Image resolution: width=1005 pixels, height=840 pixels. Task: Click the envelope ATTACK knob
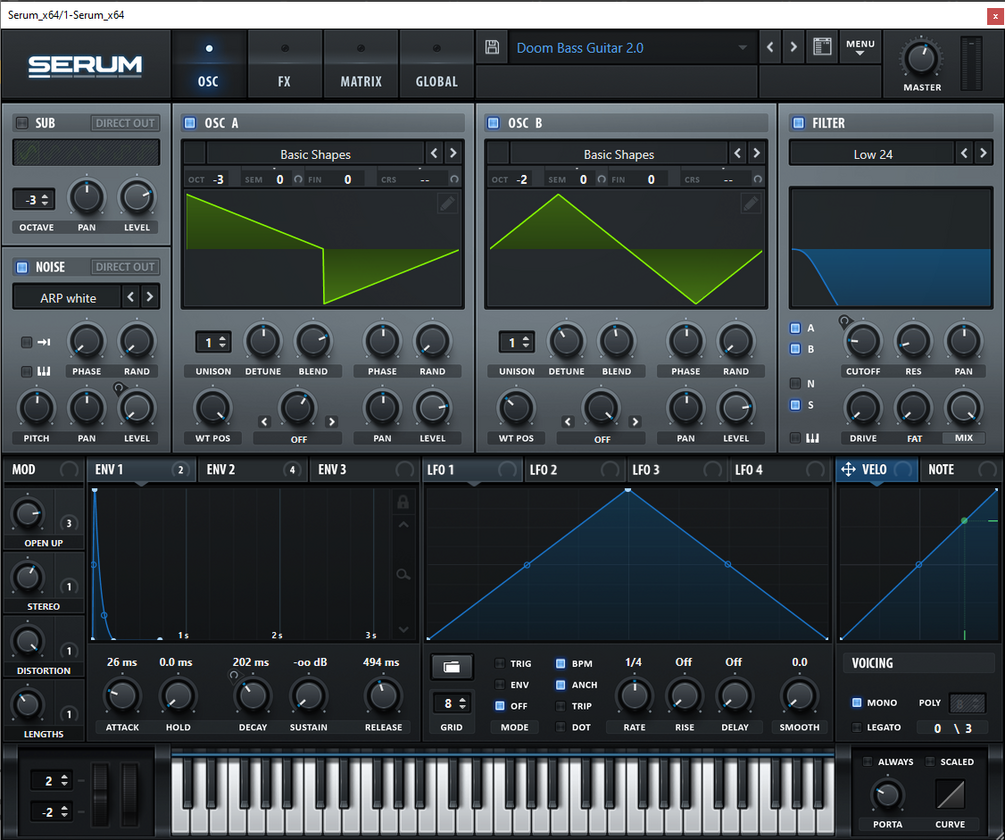tap(122, 696)
